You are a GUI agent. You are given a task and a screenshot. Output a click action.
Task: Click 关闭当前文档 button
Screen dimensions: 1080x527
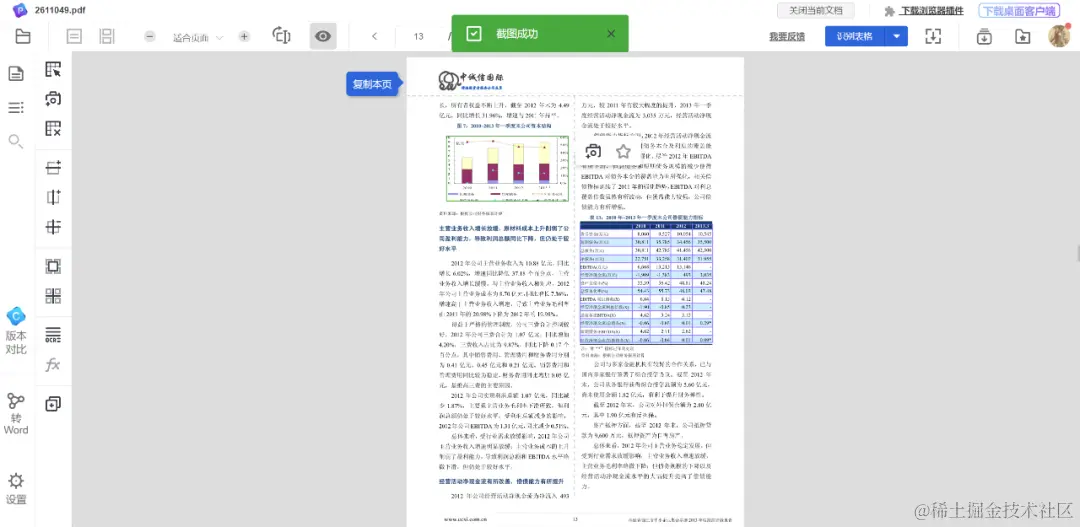coord(816,10)
